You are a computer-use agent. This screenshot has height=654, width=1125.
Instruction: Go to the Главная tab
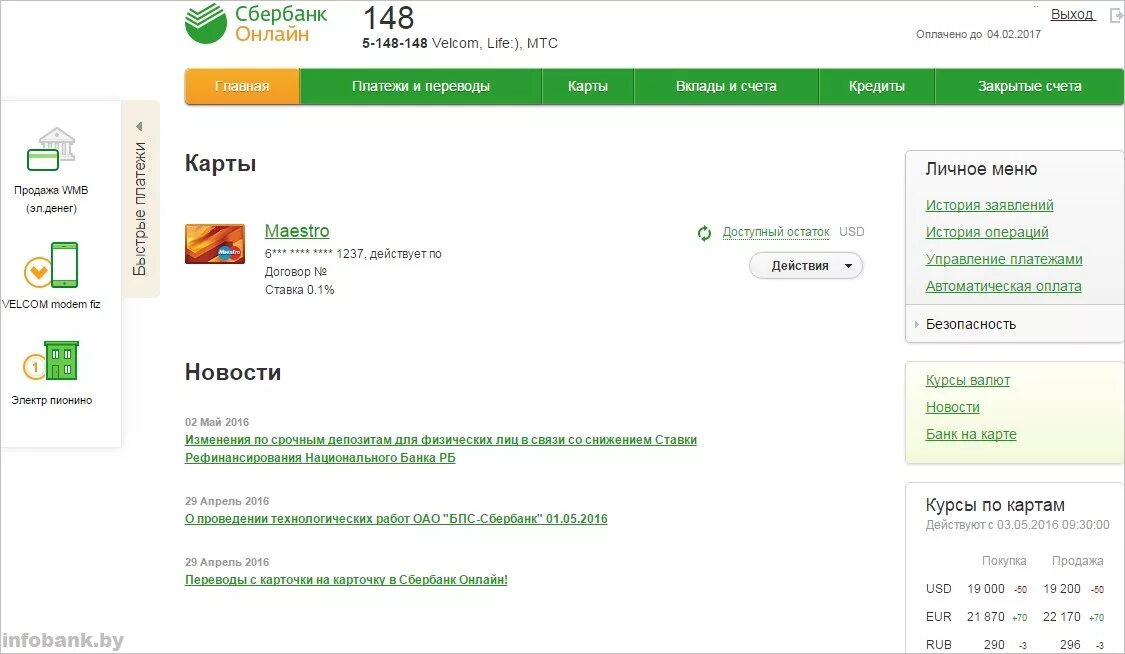[242, 86]
